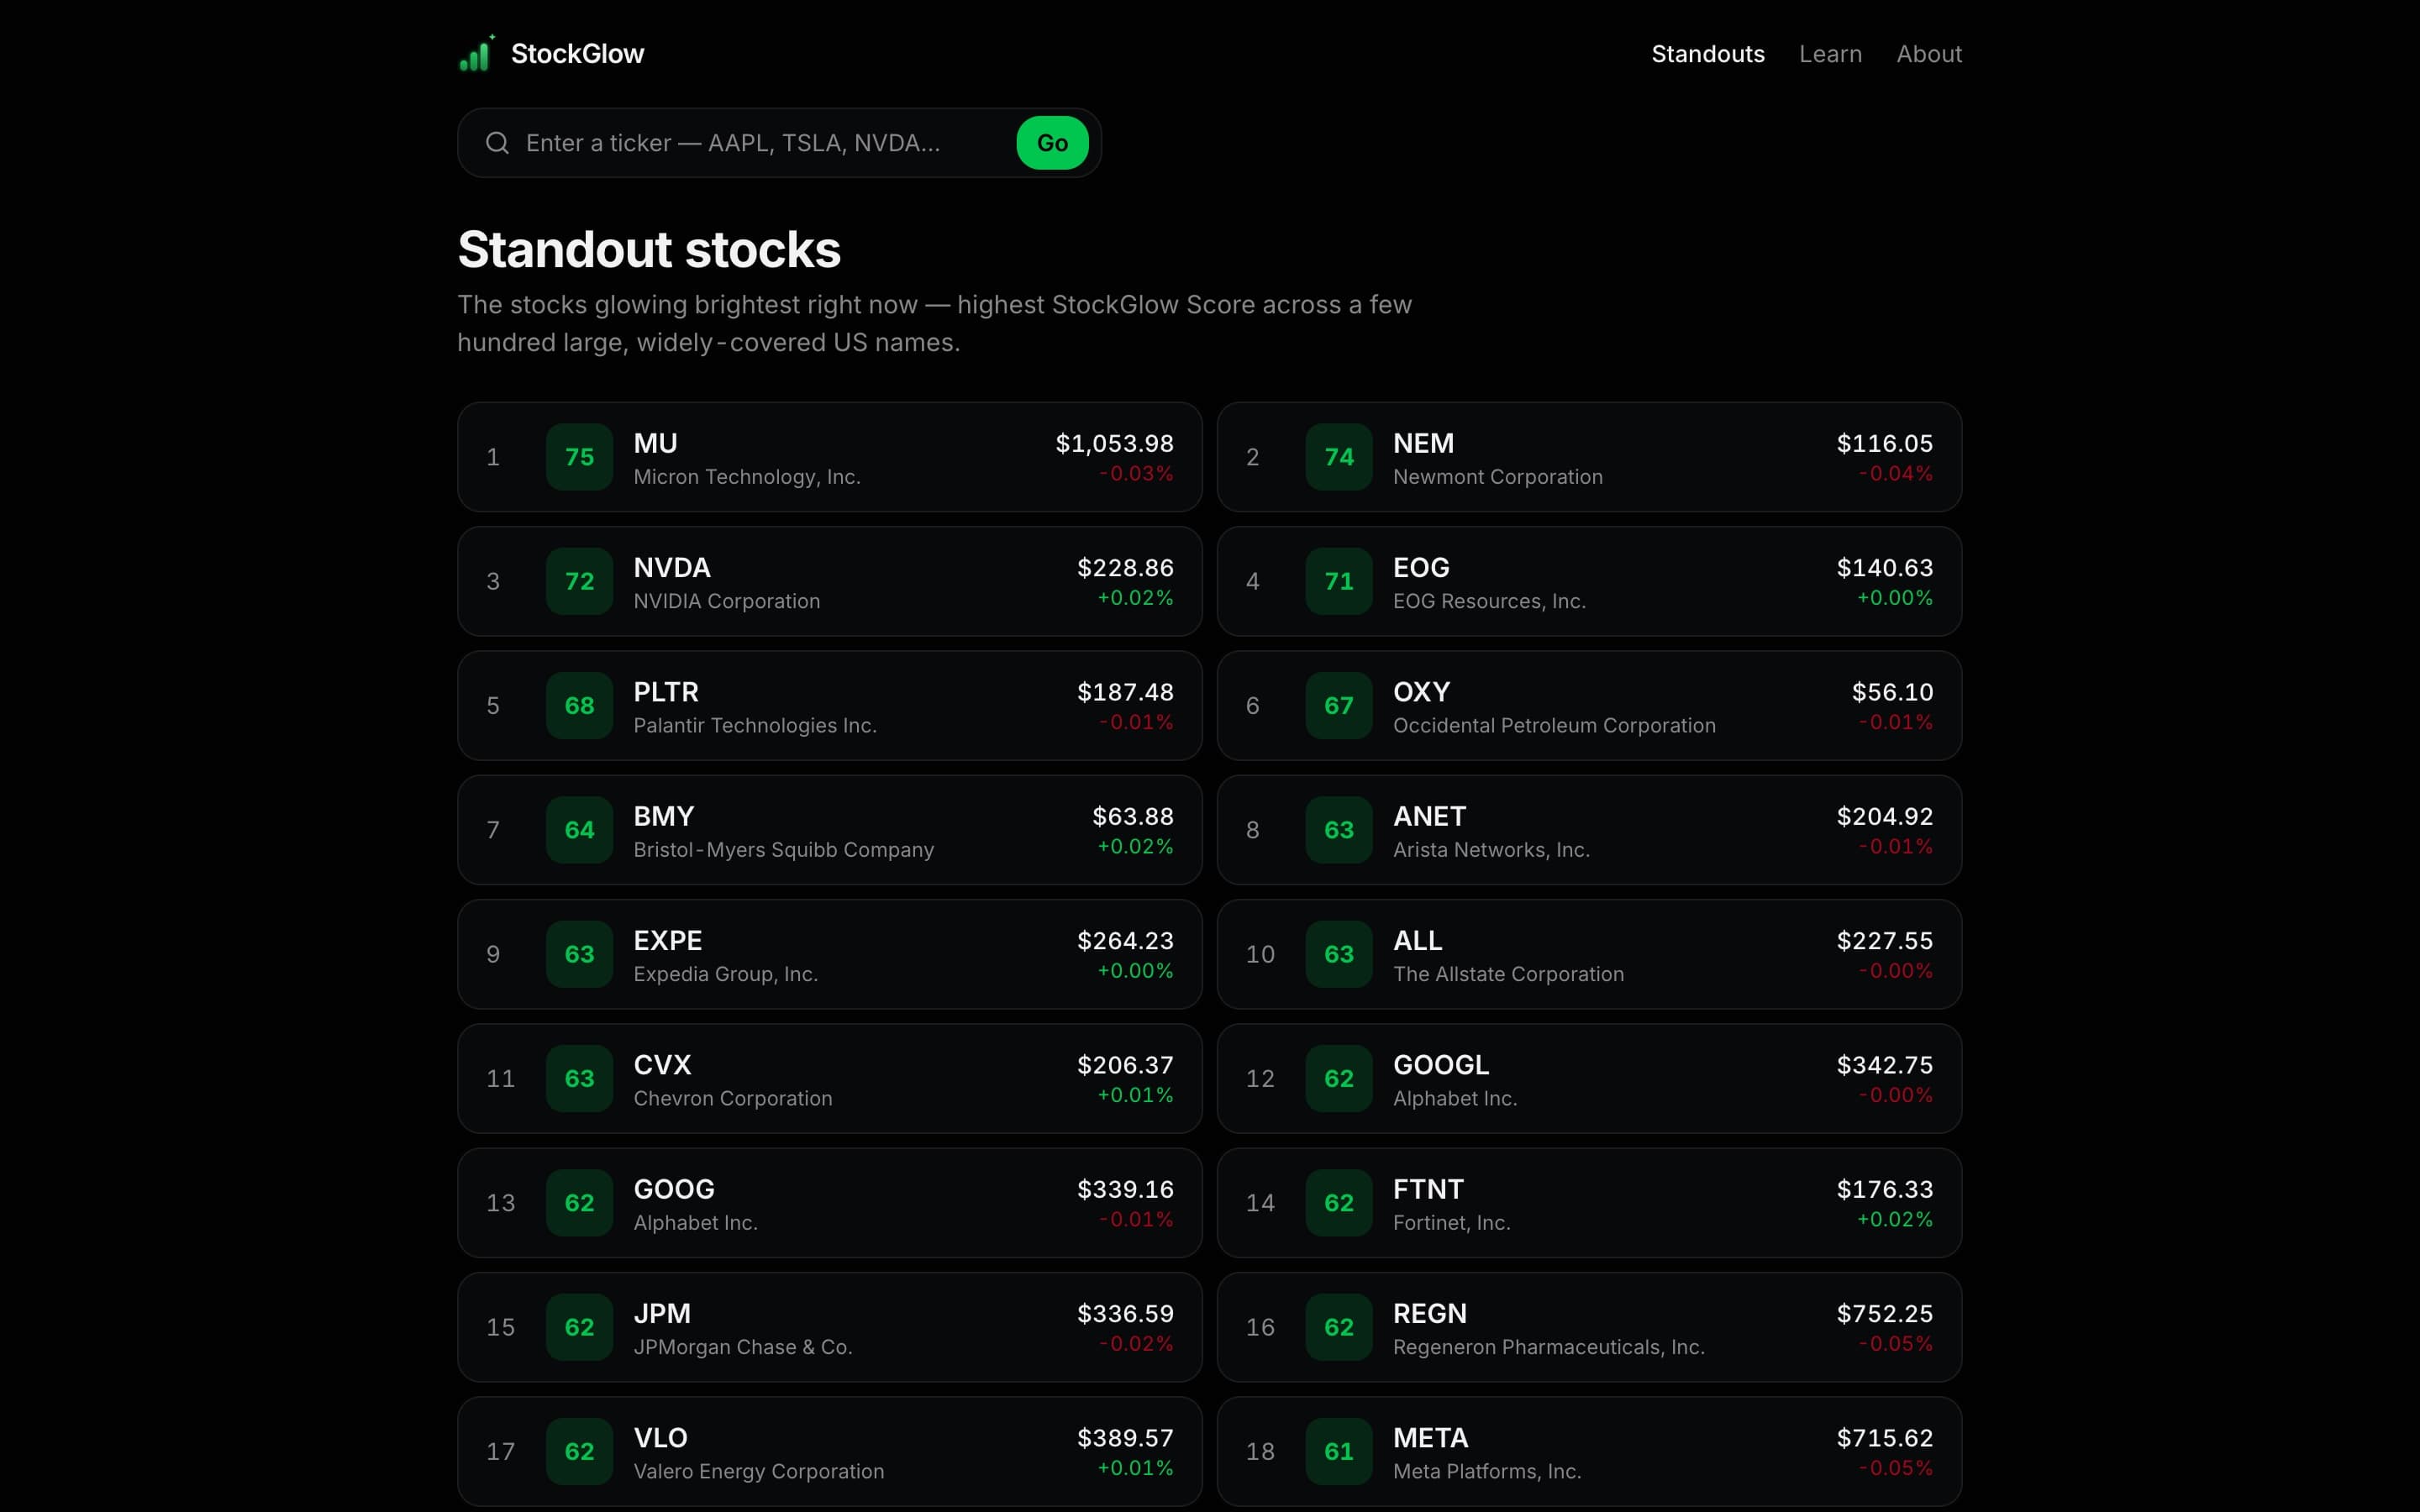
Task: Click the Standout stocks heading
Action: click(x=649, y=249)
